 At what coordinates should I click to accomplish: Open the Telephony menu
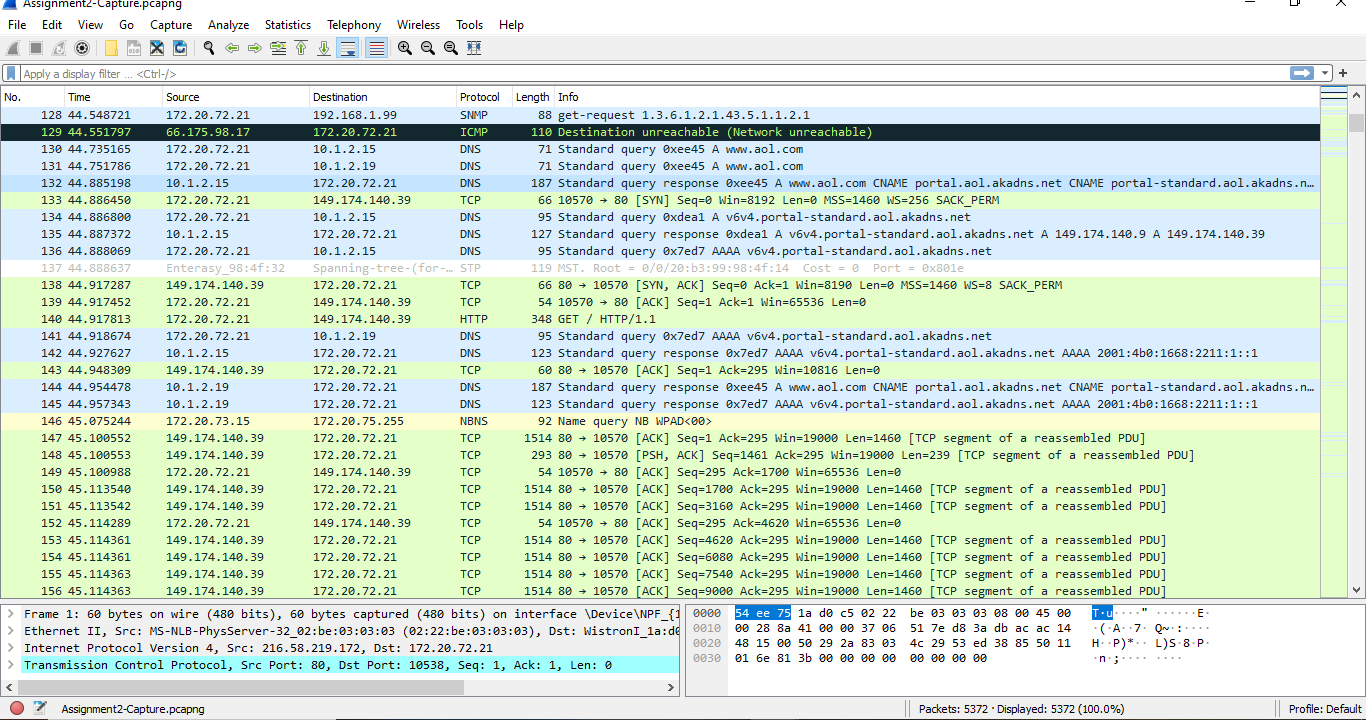tap(354, 24)
